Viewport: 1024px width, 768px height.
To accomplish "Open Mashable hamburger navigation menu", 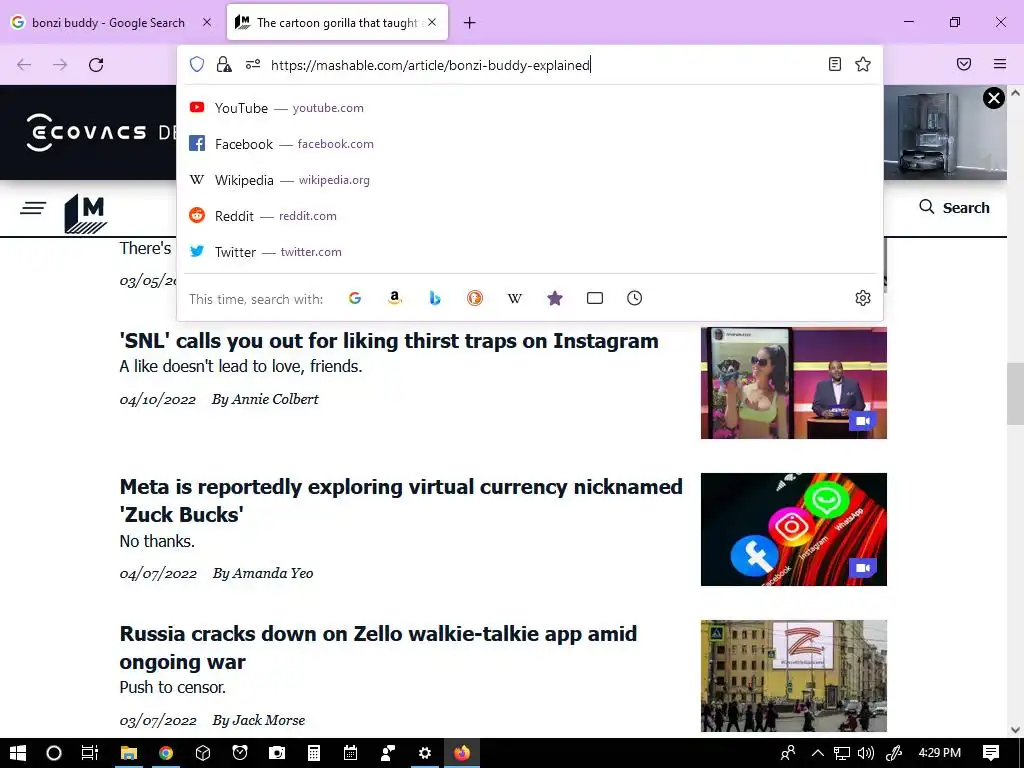I will (x=33, y=208).
